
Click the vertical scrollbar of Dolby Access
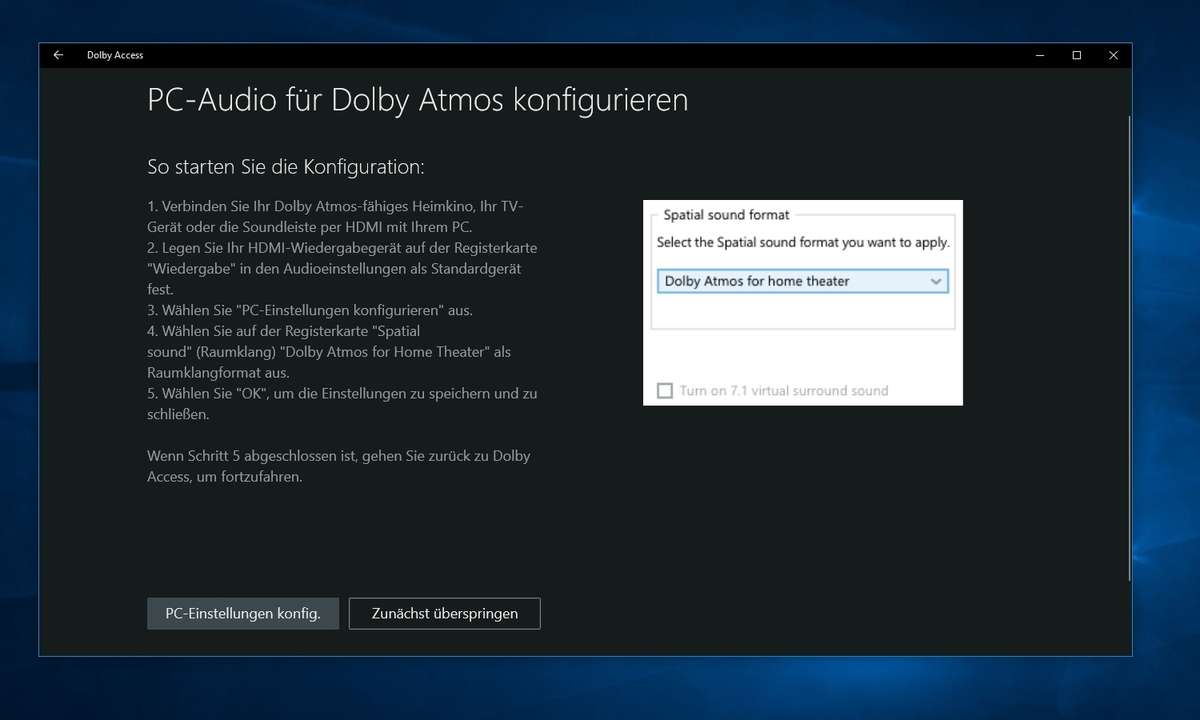pyautogui.click(x=1129, y=348)
